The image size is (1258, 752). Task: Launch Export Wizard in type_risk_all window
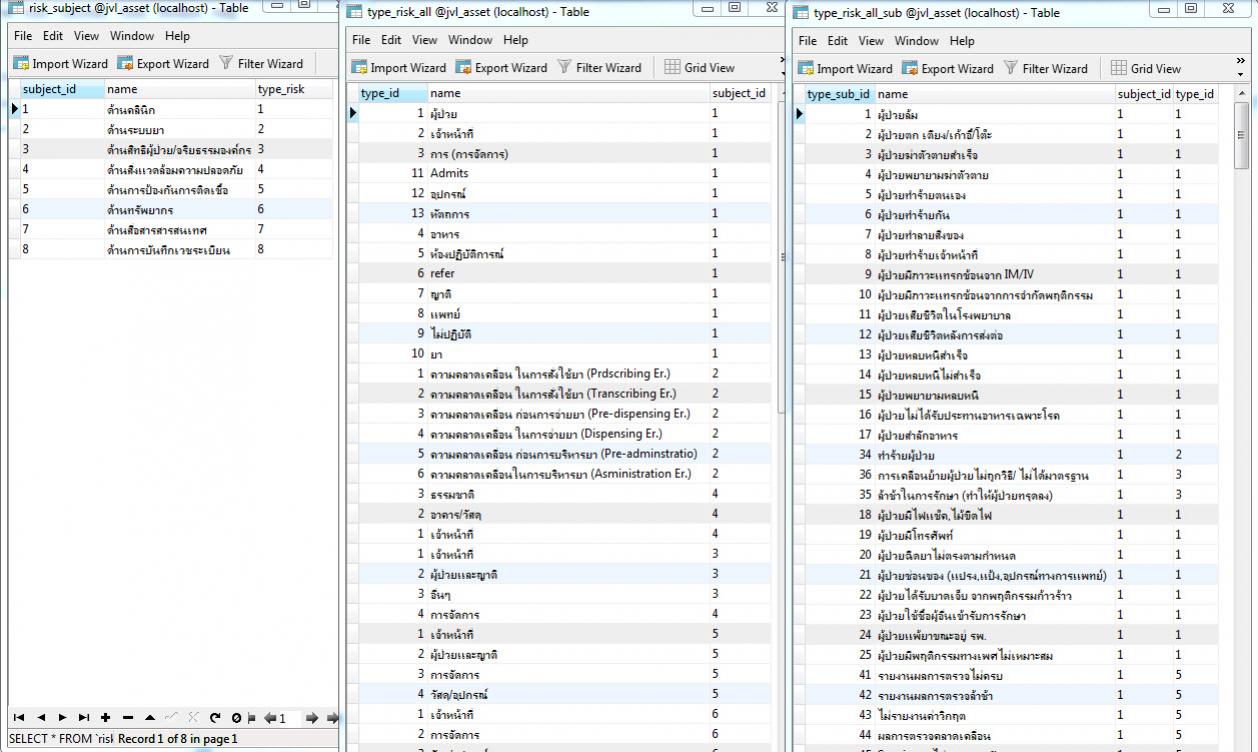pyautogui.click(x=501, y=68)
